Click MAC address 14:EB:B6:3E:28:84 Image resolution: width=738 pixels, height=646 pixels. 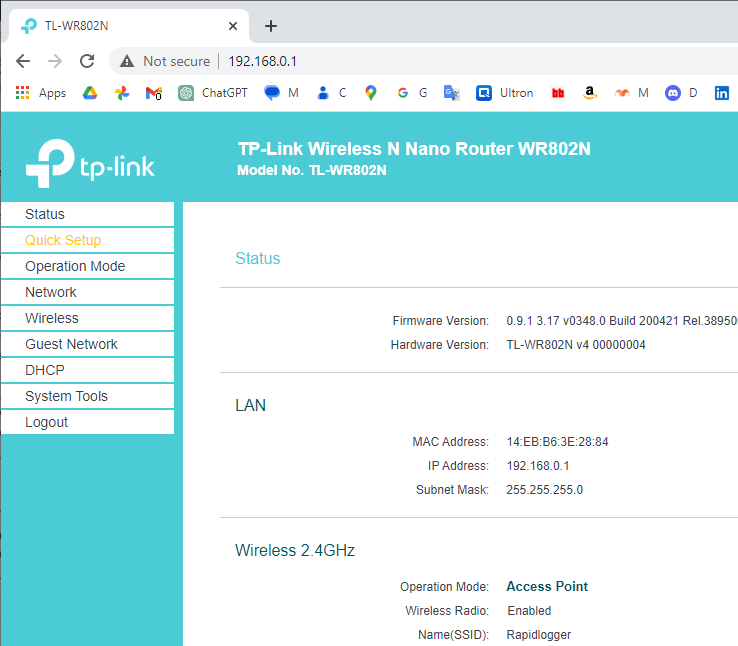[x=557, y=442]
